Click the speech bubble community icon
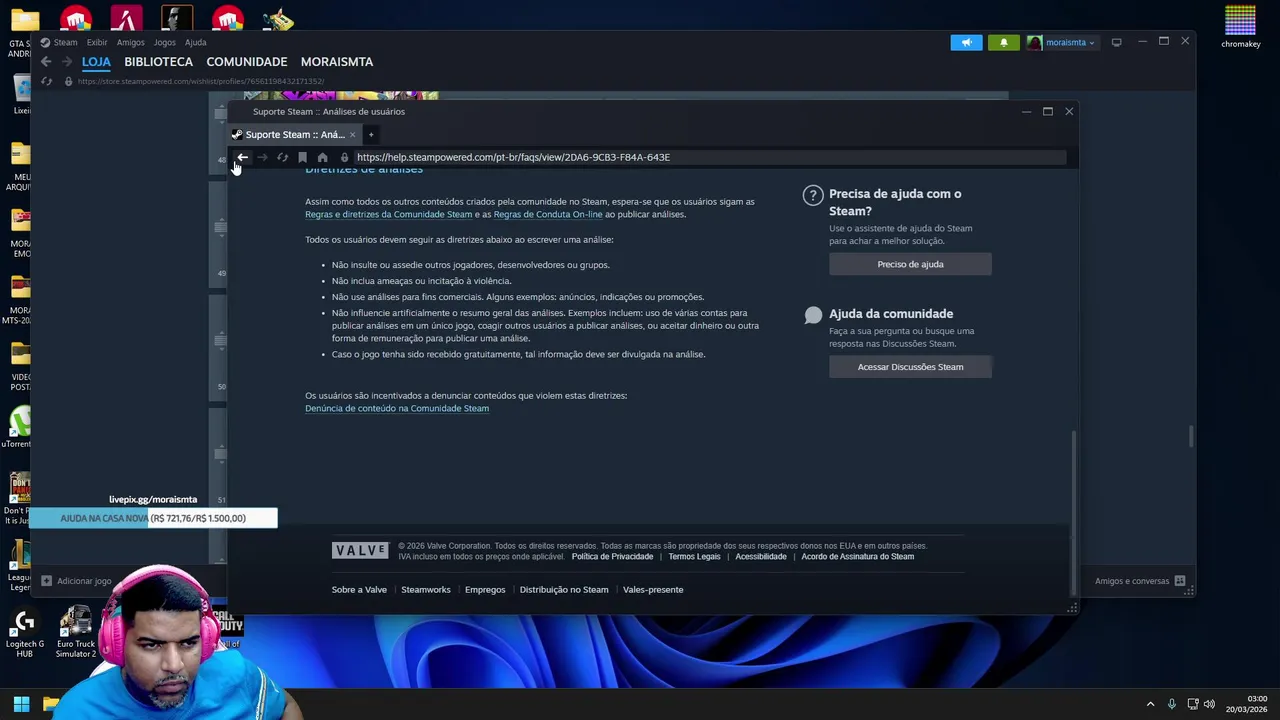This screenshot has height=720, width=1280. [813, 316]
